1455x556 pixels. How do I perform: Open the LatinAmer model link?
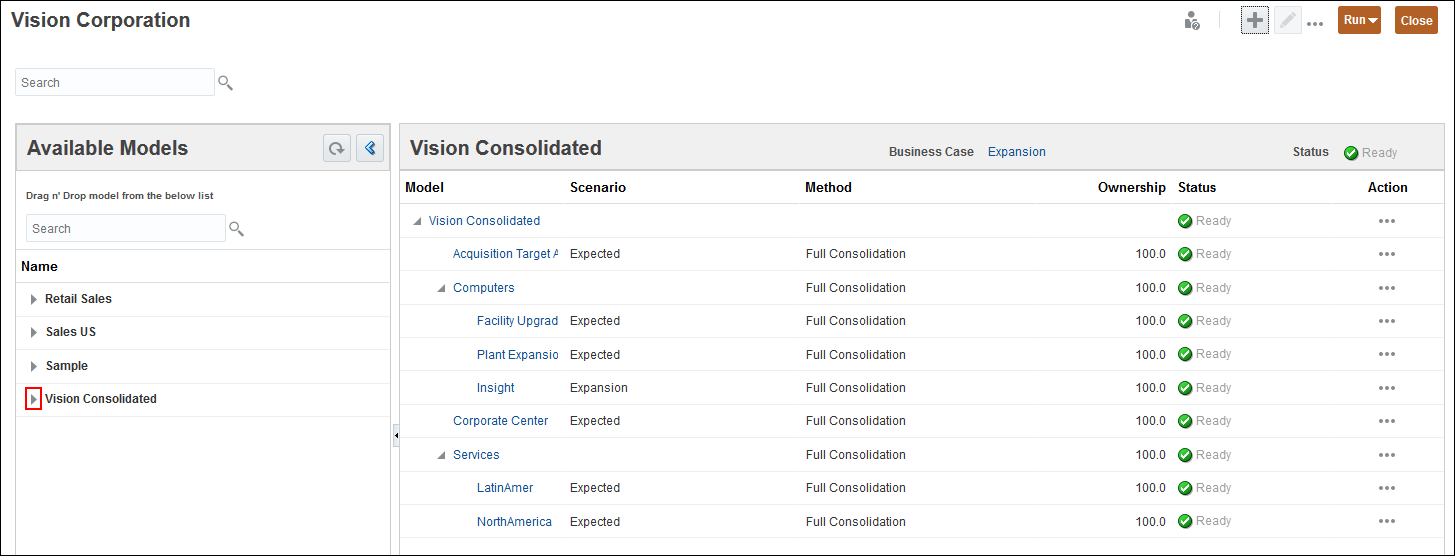[505, 488]
